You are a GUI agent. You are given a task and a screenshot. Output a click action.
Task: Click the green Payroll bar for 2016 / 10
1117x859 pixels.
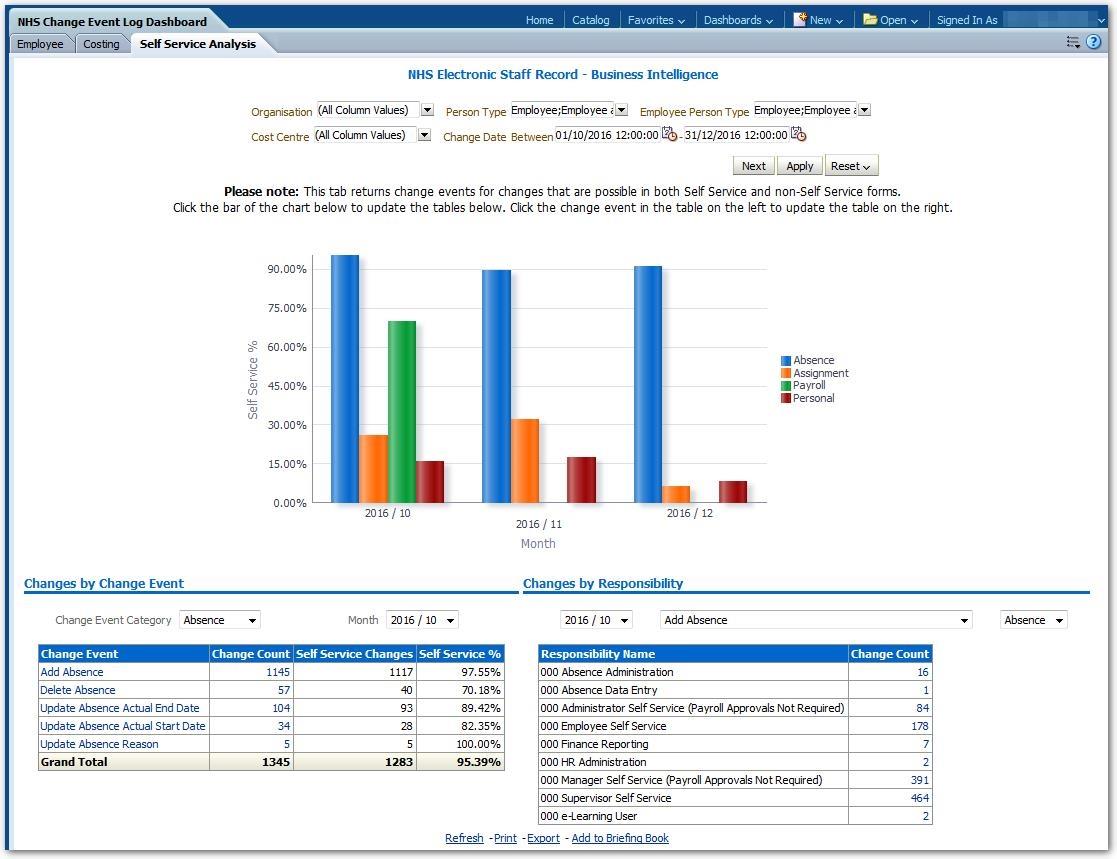point(402,412)
